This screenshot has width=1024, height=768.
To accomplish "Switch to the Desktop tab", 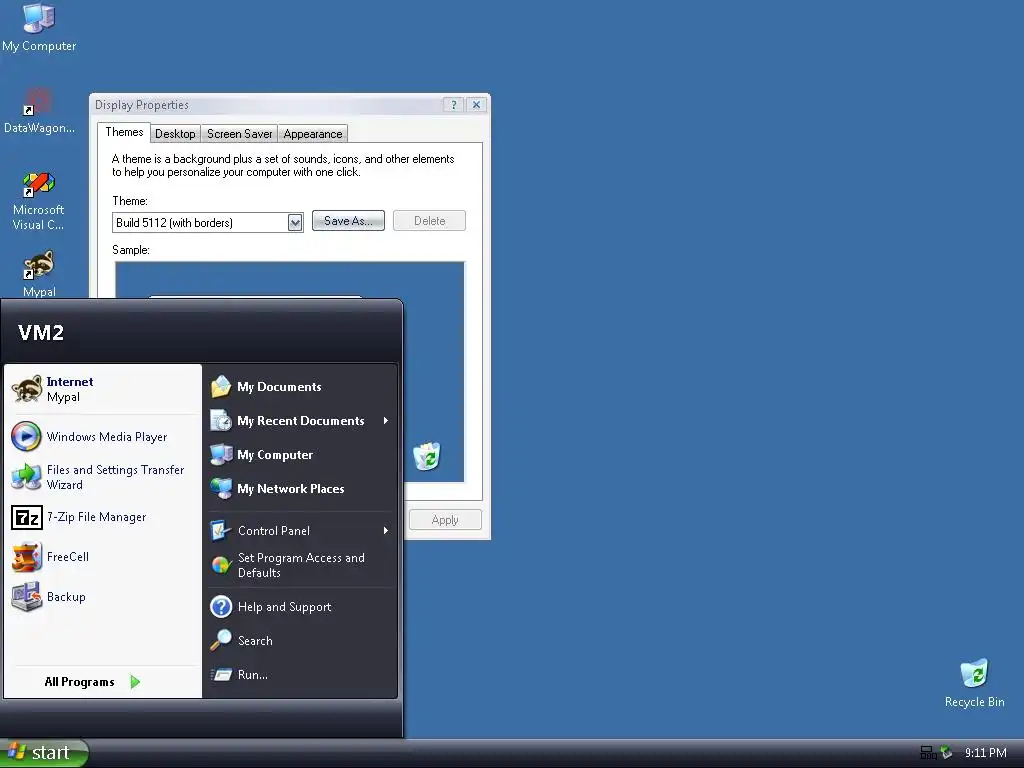I will coord(175,134).
